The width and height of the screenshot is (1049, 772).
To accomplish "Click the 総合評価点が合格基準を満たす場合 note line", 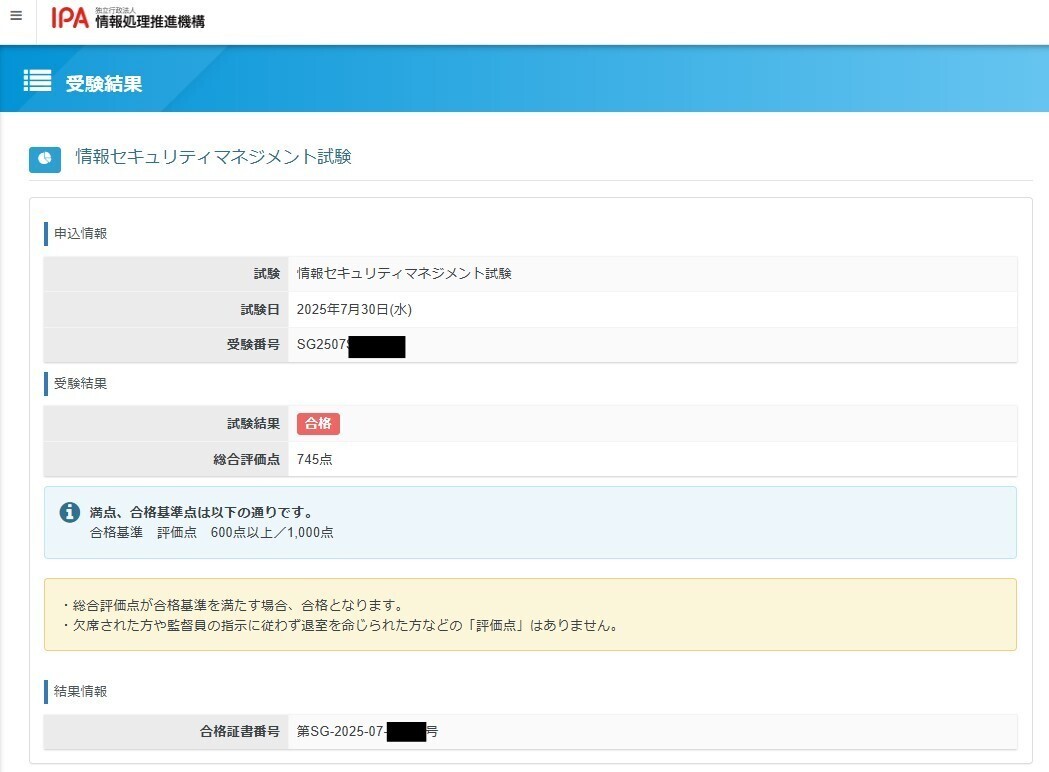I will click(x=233, y=605).
